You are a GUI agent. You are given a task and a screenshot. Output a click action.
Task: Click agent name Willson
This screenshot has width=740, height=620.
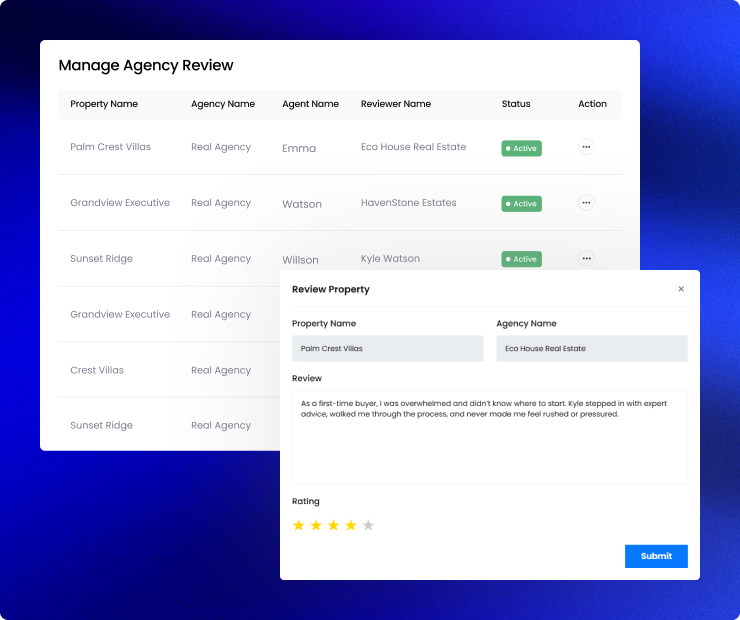300,260
